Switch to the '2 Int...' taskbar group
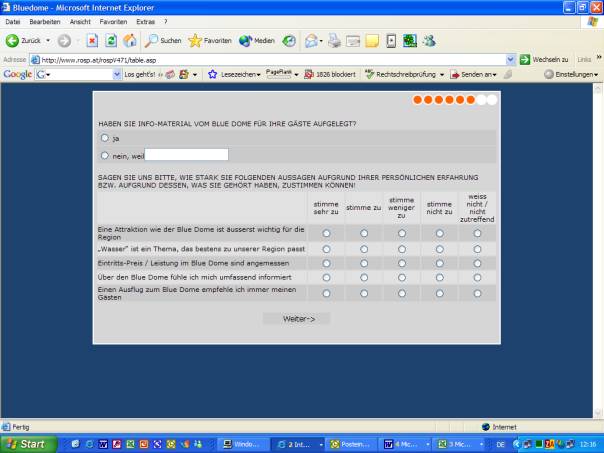The width and height of the screenshot is (604, 453). [299, 444]
